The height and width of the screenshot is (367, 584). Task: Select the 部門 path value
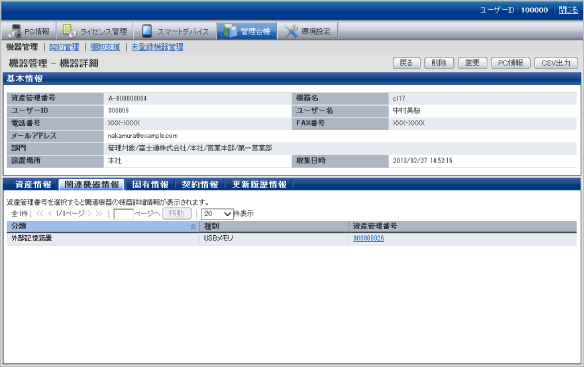coord(190,148)
